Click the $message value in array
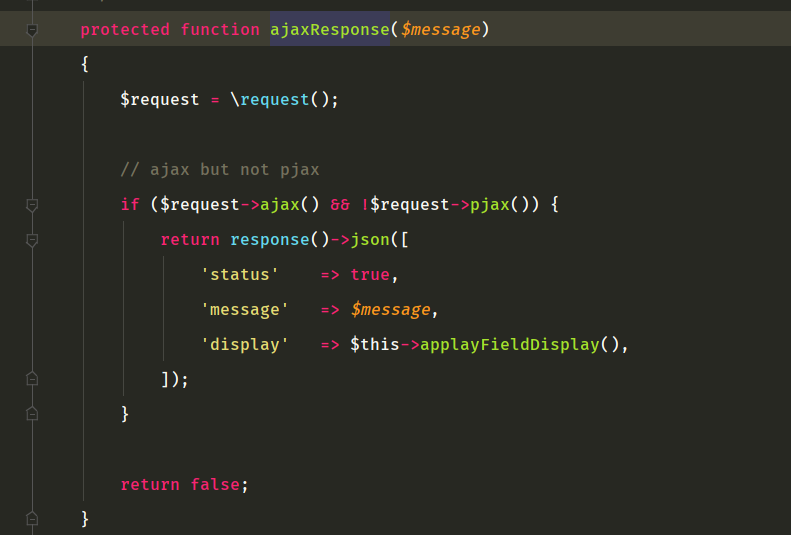Screen dimensions: 791x535 (x=390, y=309)
